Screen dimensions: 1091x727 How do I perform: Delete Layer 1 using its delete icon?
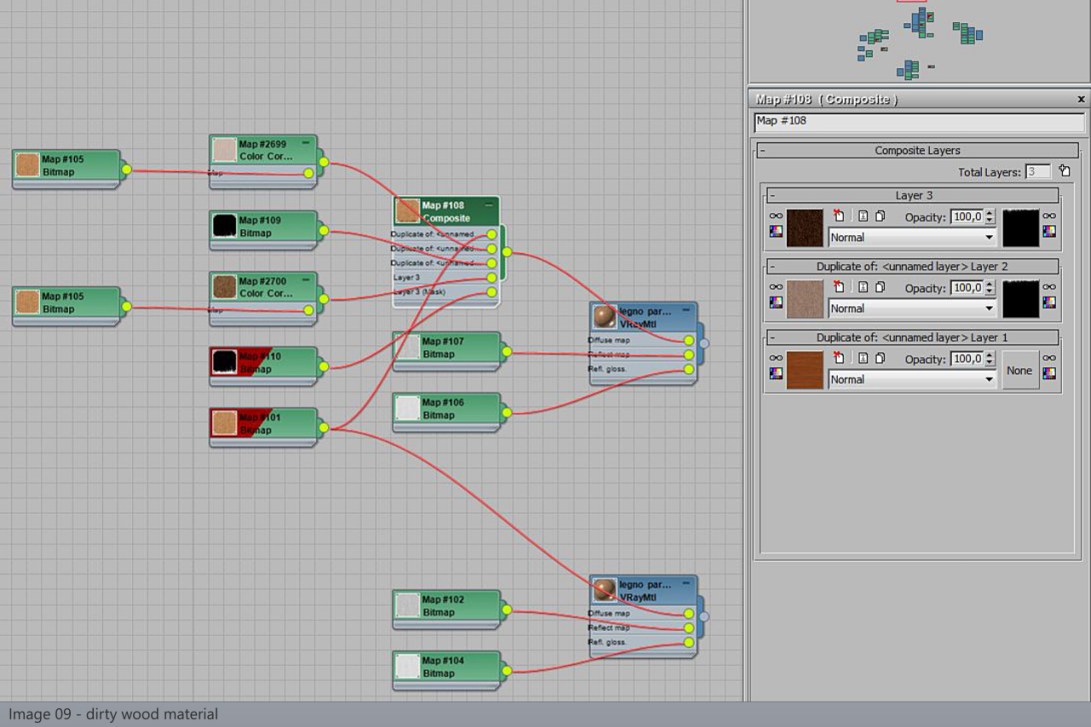[x=839, y=358]
